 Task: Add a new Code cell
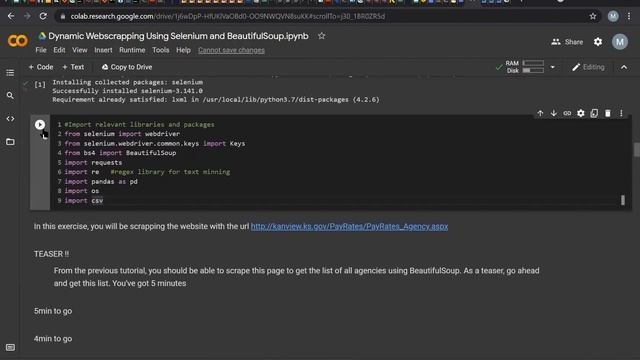(x=41, y=67)
